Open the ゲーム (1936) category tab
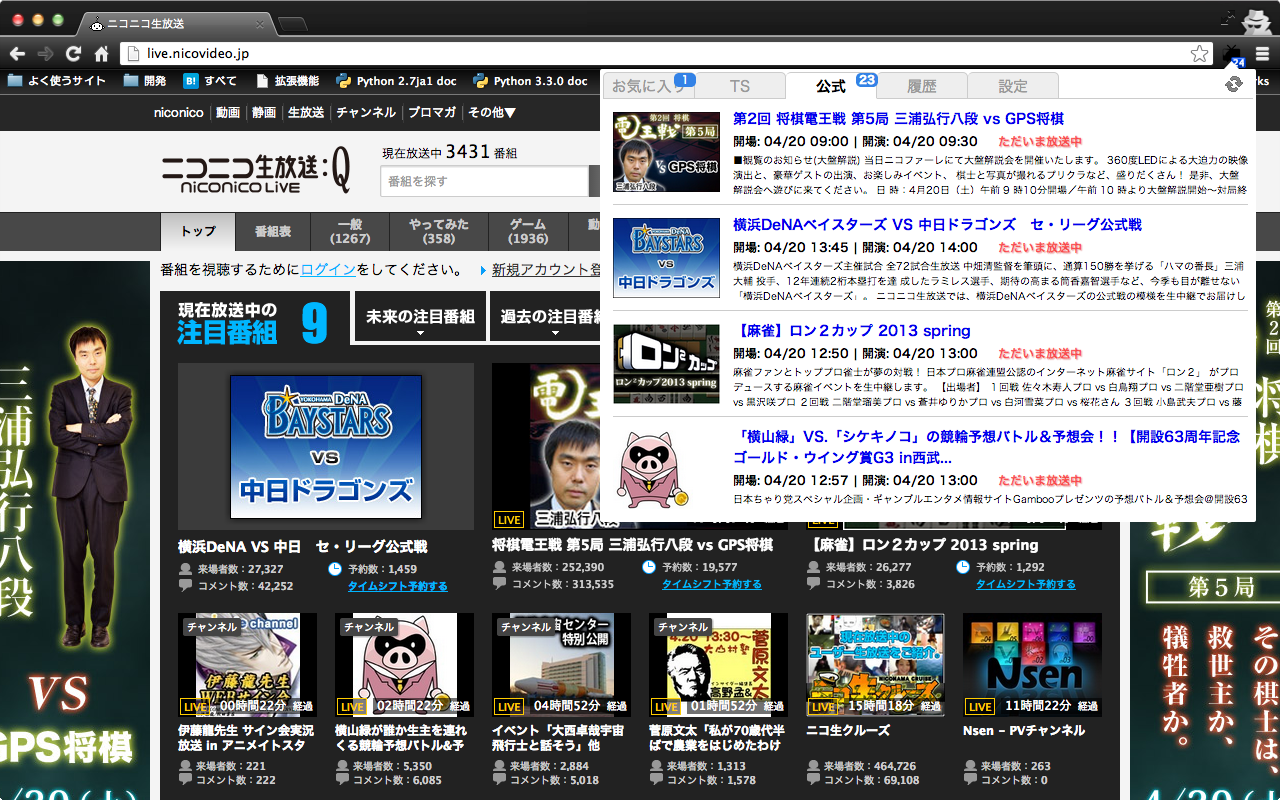This screenshot has width=1280, height=800. tap(528, 231)
